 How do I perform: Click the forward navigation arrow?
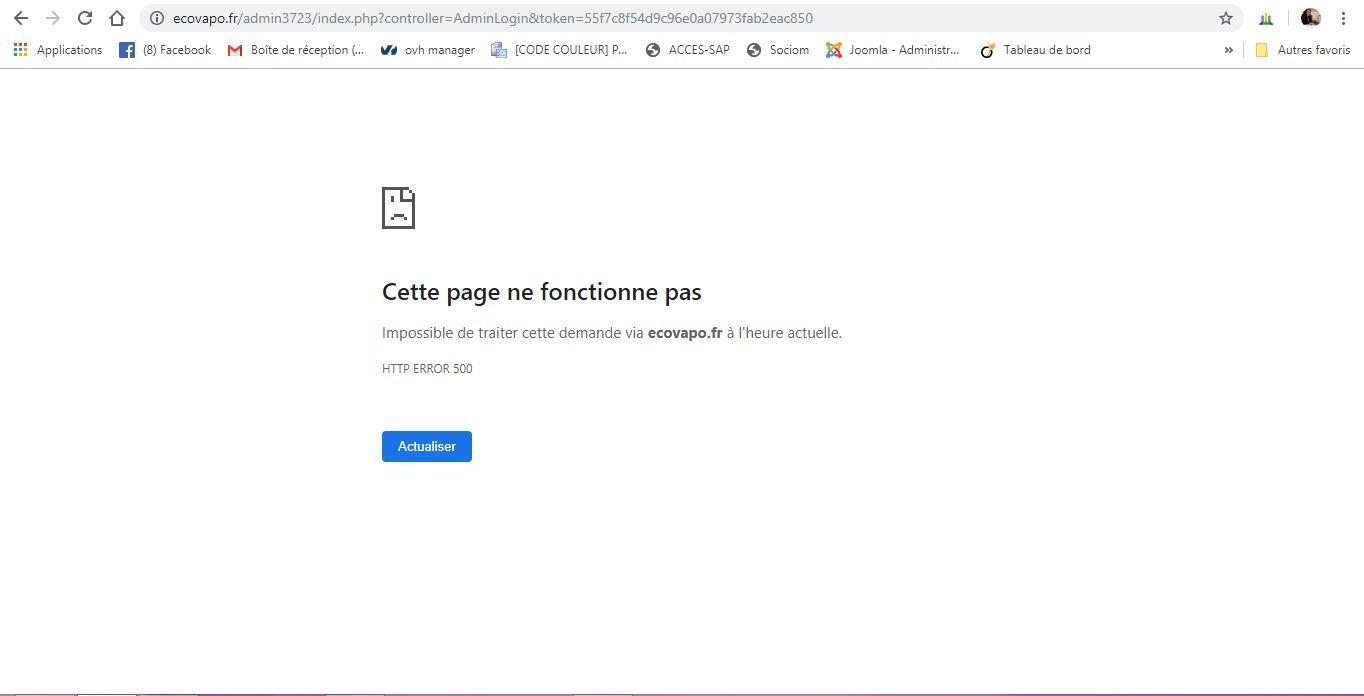[53, 18]
